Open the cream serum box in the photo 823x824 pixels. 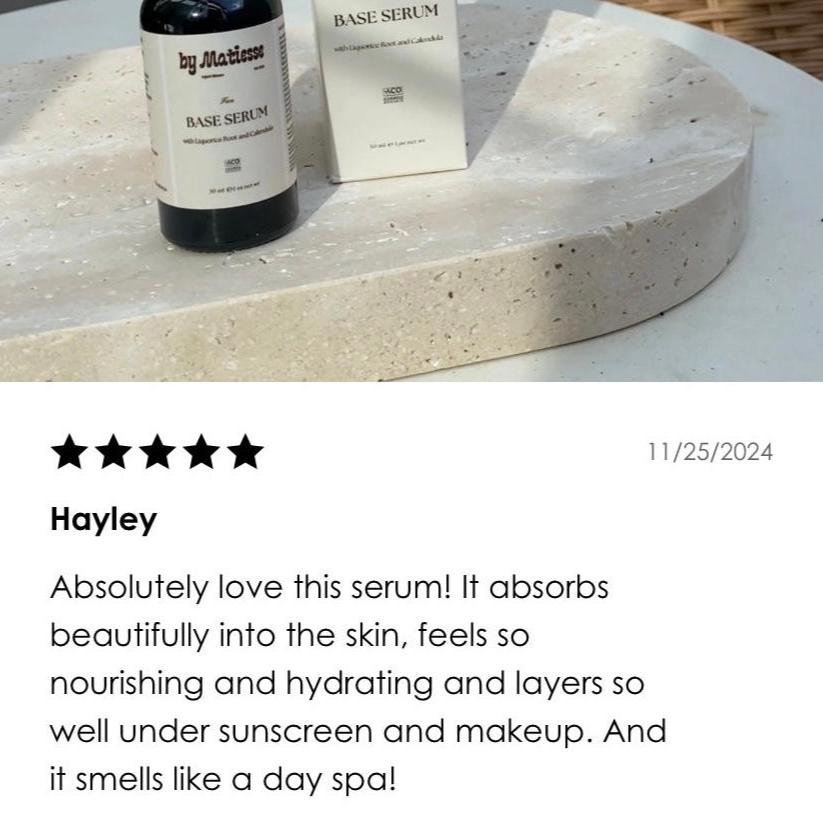pyautogui.click(x=388, y=89)
